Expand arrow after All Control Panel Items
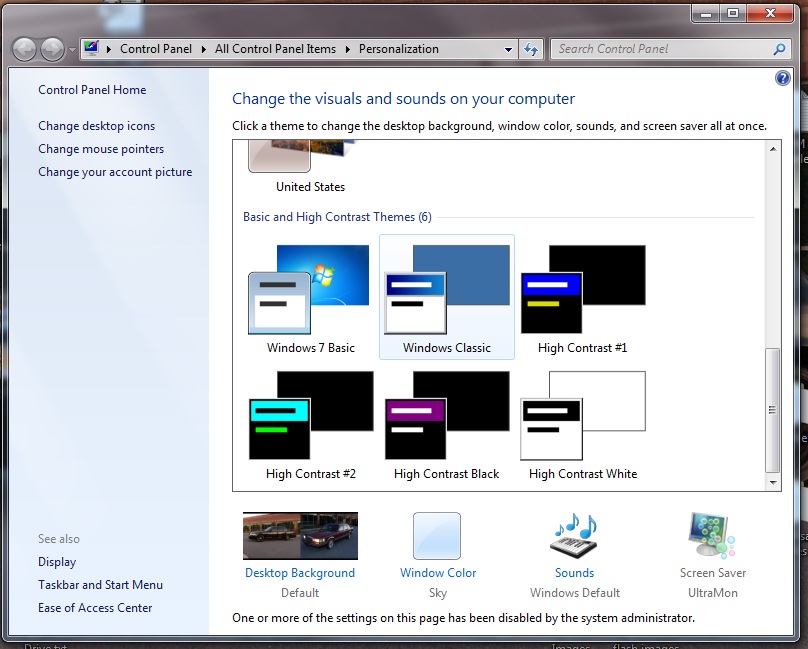808x649 pixels. [348, 49]
